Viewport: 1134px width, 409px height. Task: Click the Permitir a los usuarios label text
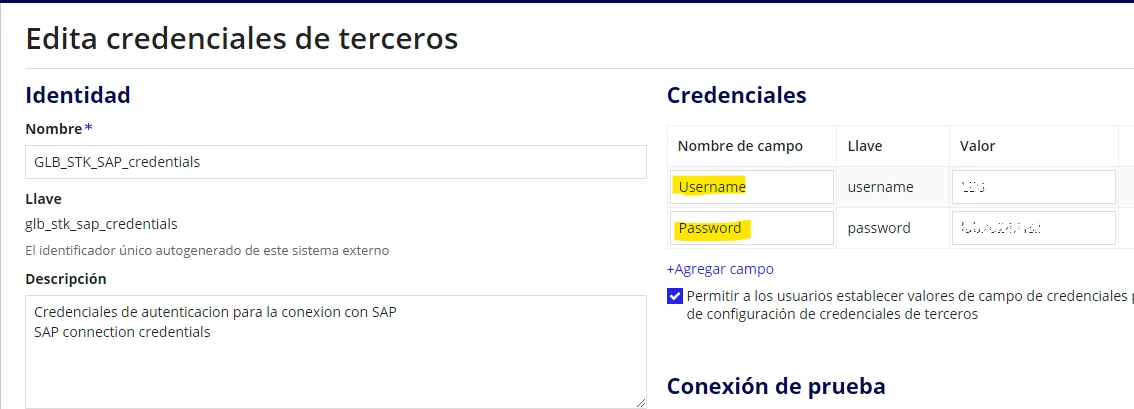point(910,304)
